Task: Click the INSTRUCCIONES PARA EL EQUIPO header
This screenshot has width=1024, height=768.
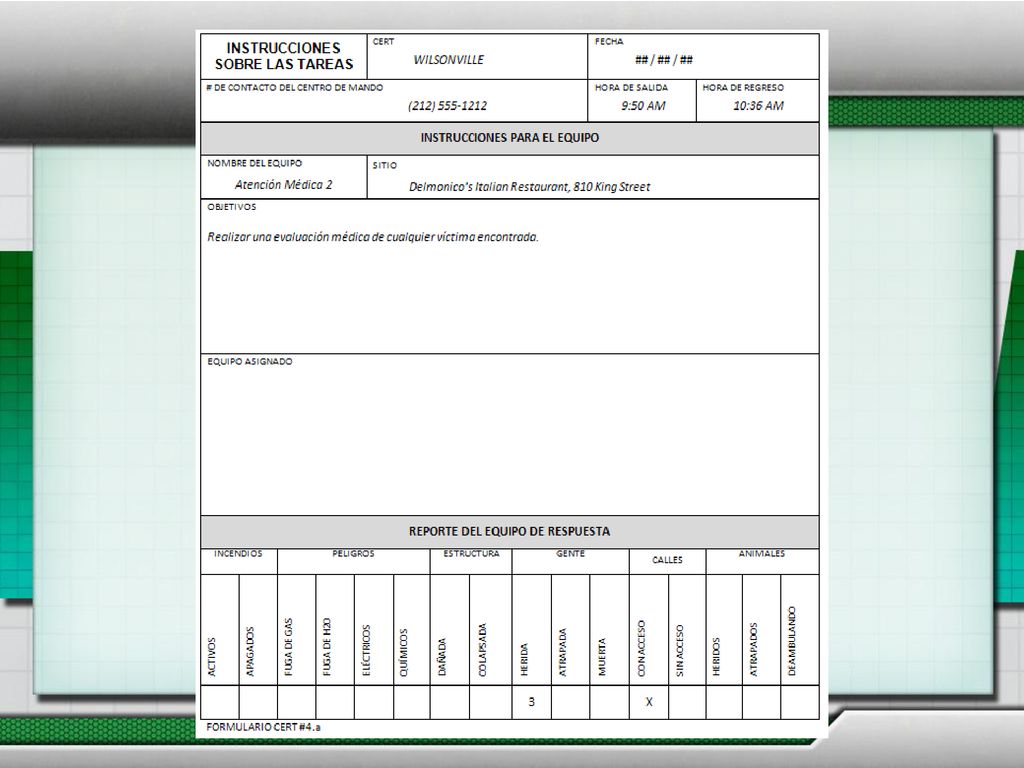Action: coord(509,138)
